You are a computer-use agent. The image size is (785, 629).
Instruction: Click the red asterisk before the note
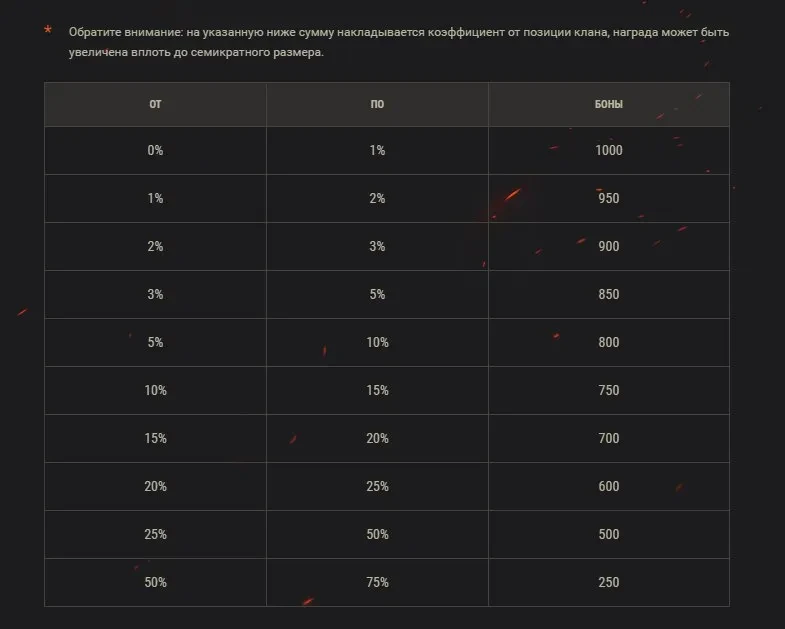tap(48, 30)
